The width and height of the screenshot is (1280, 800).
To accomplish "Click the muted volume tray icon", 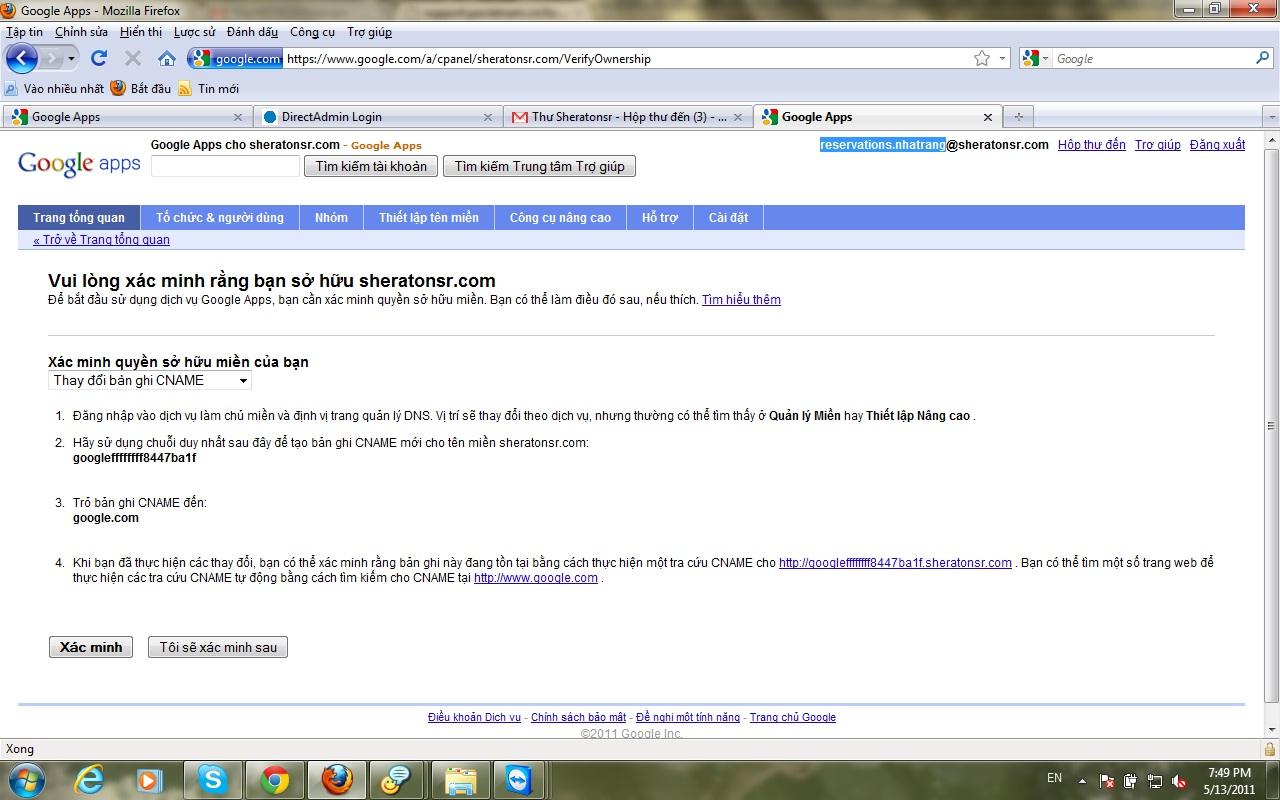I will [x=1179, y=781].
